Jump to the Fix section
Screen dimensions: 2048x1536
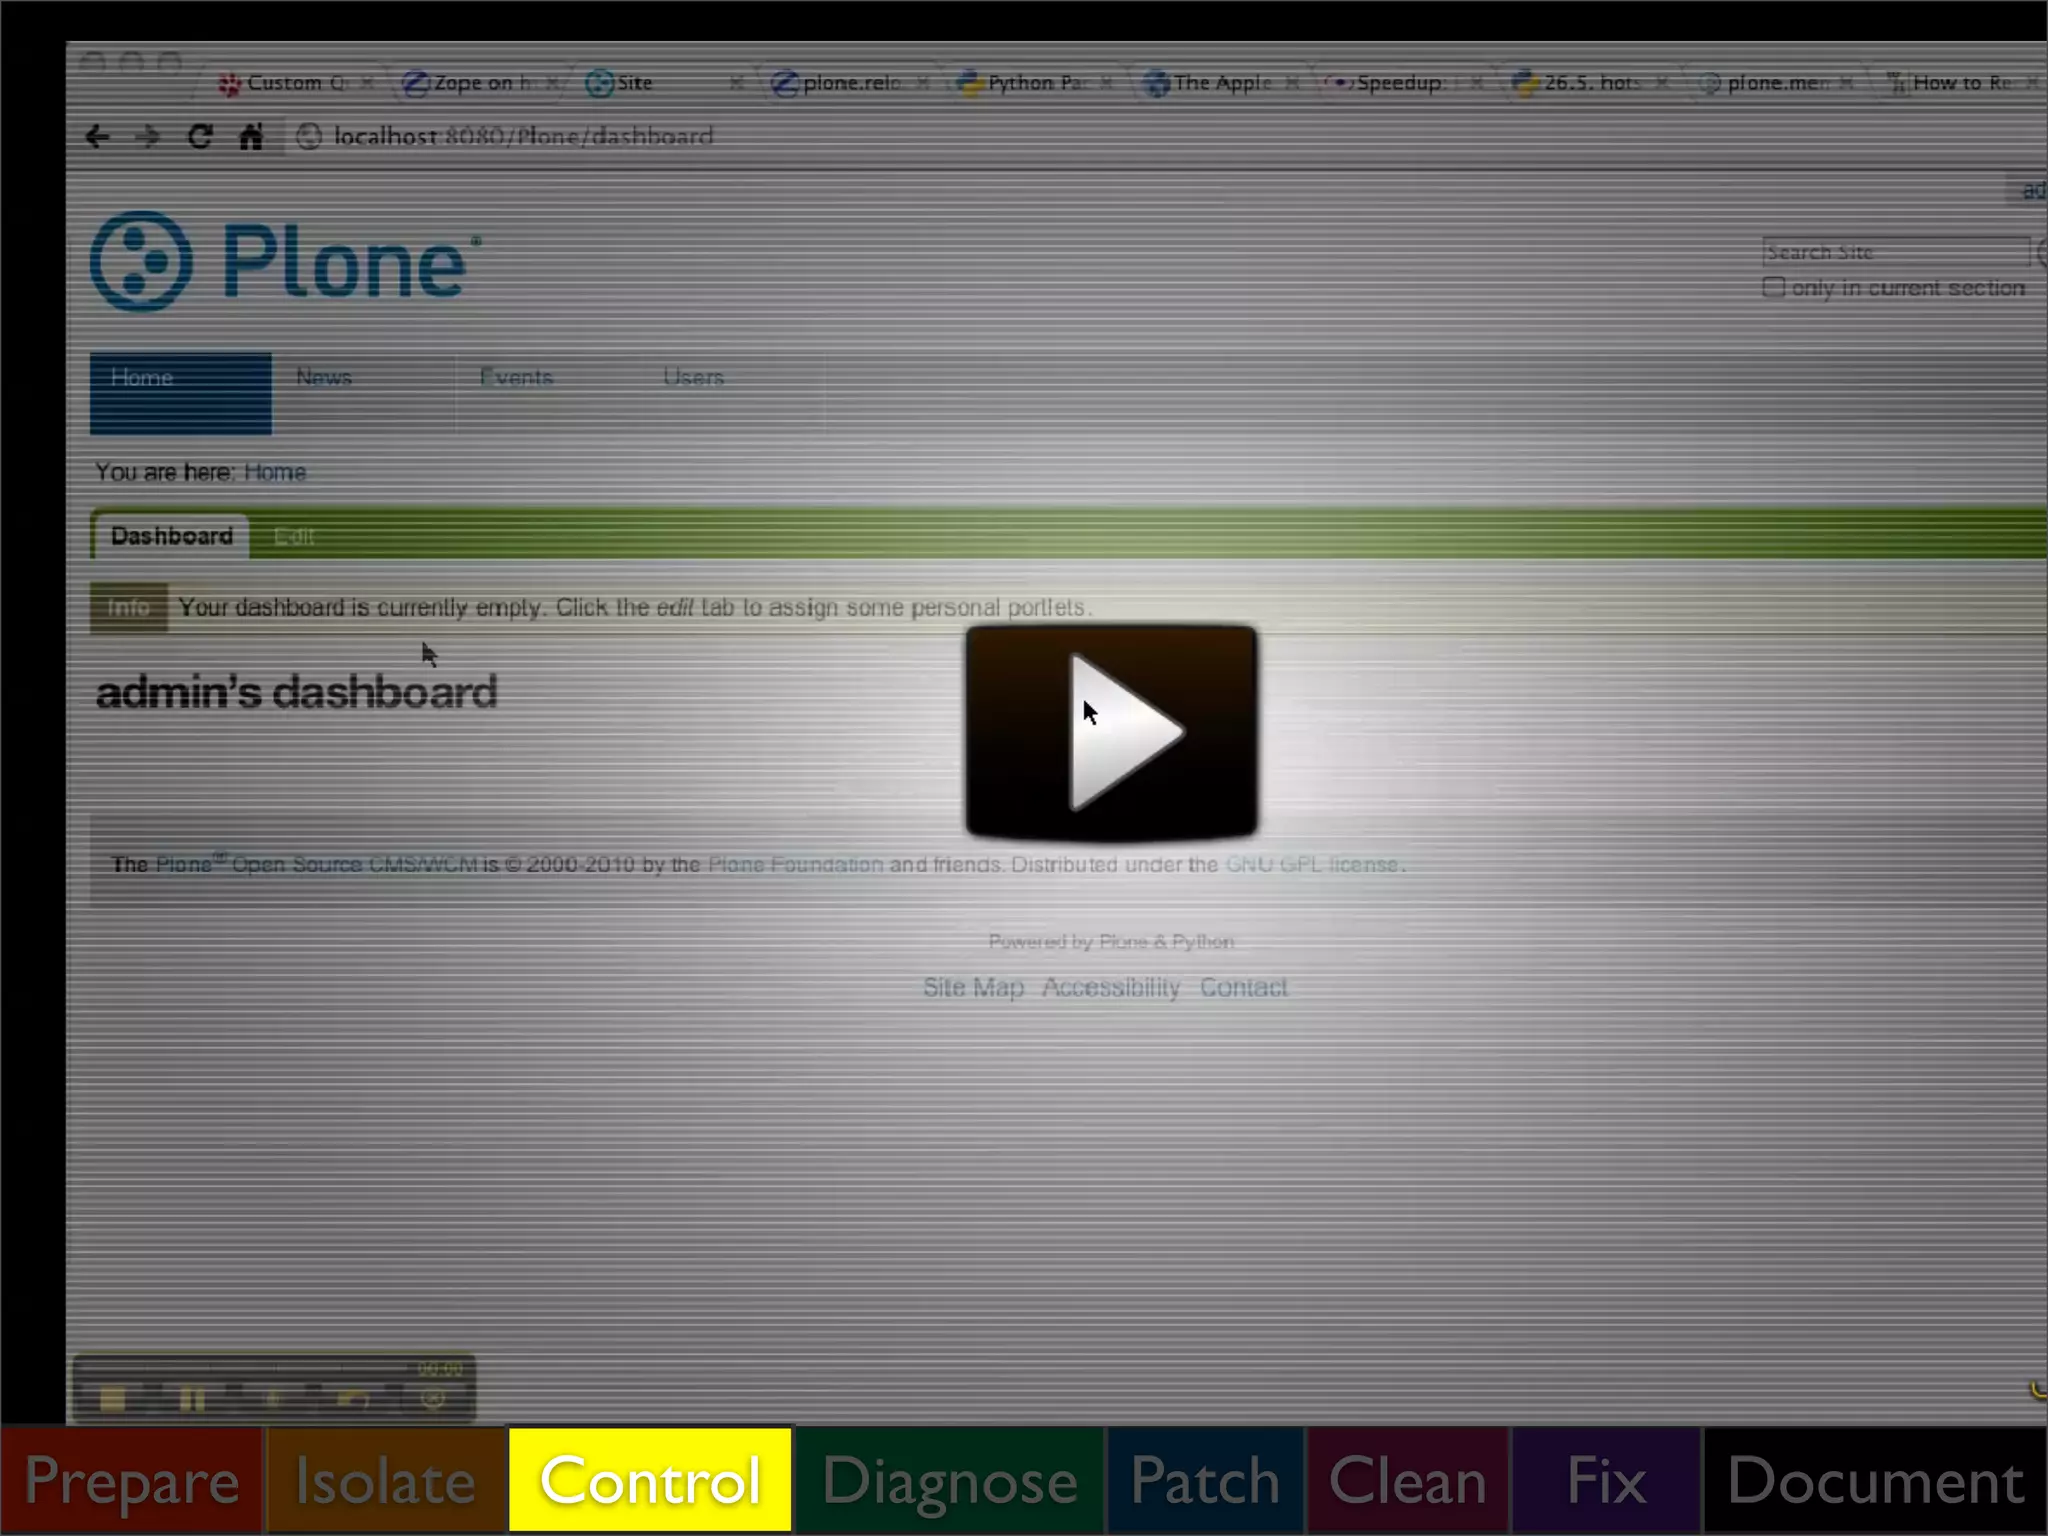1606,1481
